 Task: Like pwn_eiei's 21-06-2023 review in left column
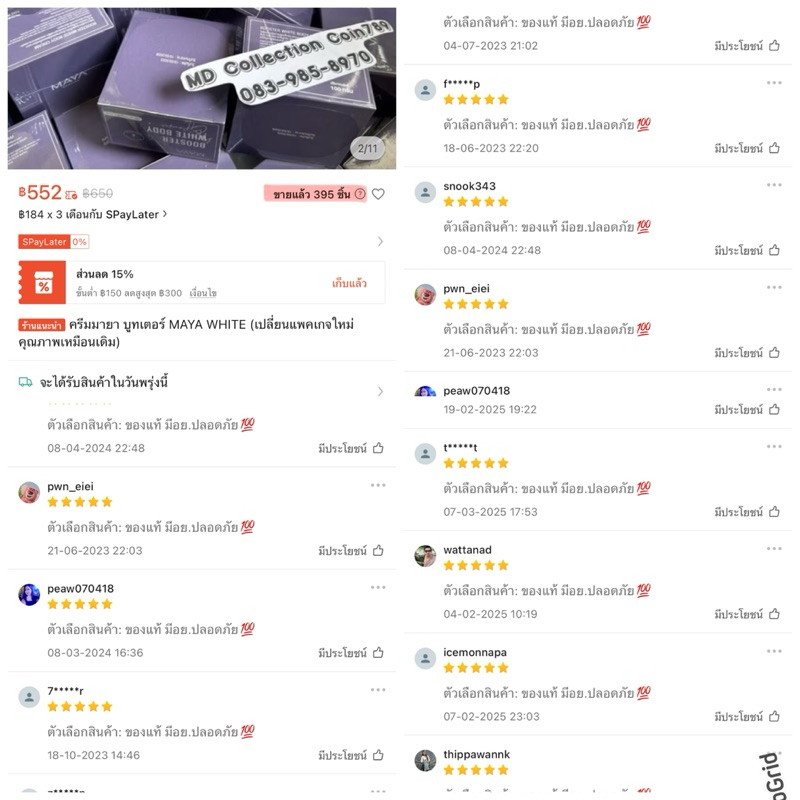[378, 551]
